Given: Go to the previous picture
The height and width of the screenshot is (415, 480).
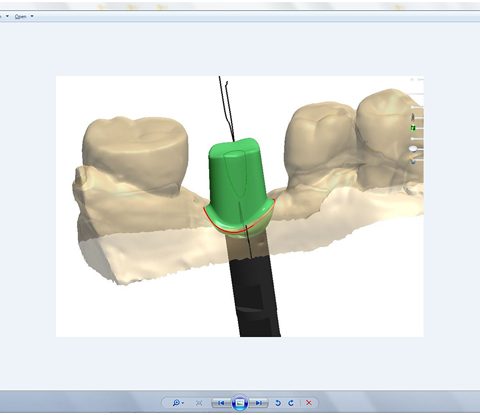Looking at the screenshot, I should [x=221, y=403].
